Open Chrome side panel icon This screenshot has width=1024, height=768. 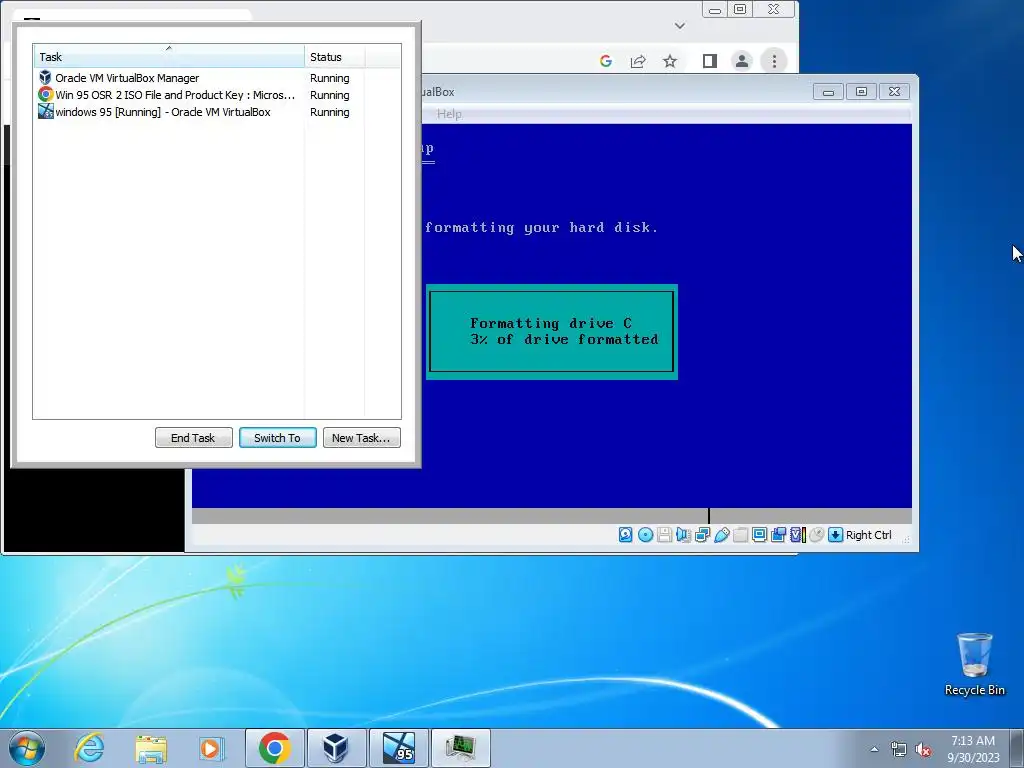point(709,61)
